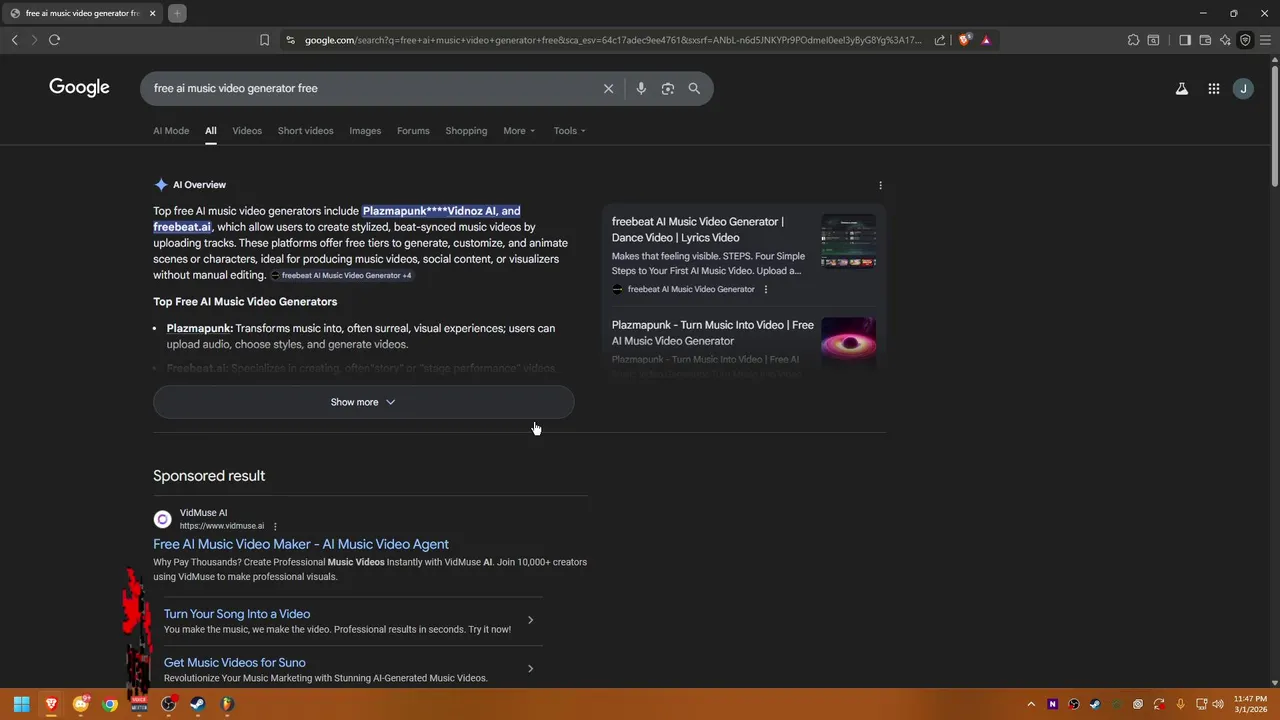Open OBS Studio on the taskbar
Viewport: 1280px width, 720px height.
[x=168, y=704]
